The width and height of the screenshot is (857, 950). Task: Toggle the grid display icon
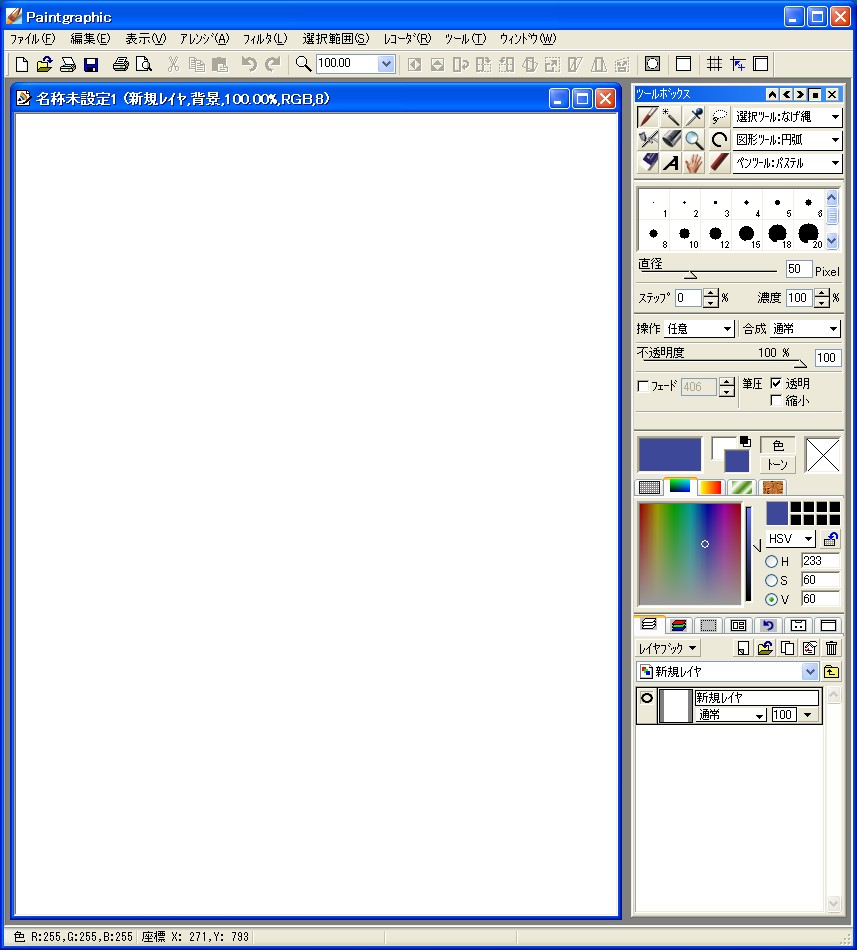click(x=715, y=64)
